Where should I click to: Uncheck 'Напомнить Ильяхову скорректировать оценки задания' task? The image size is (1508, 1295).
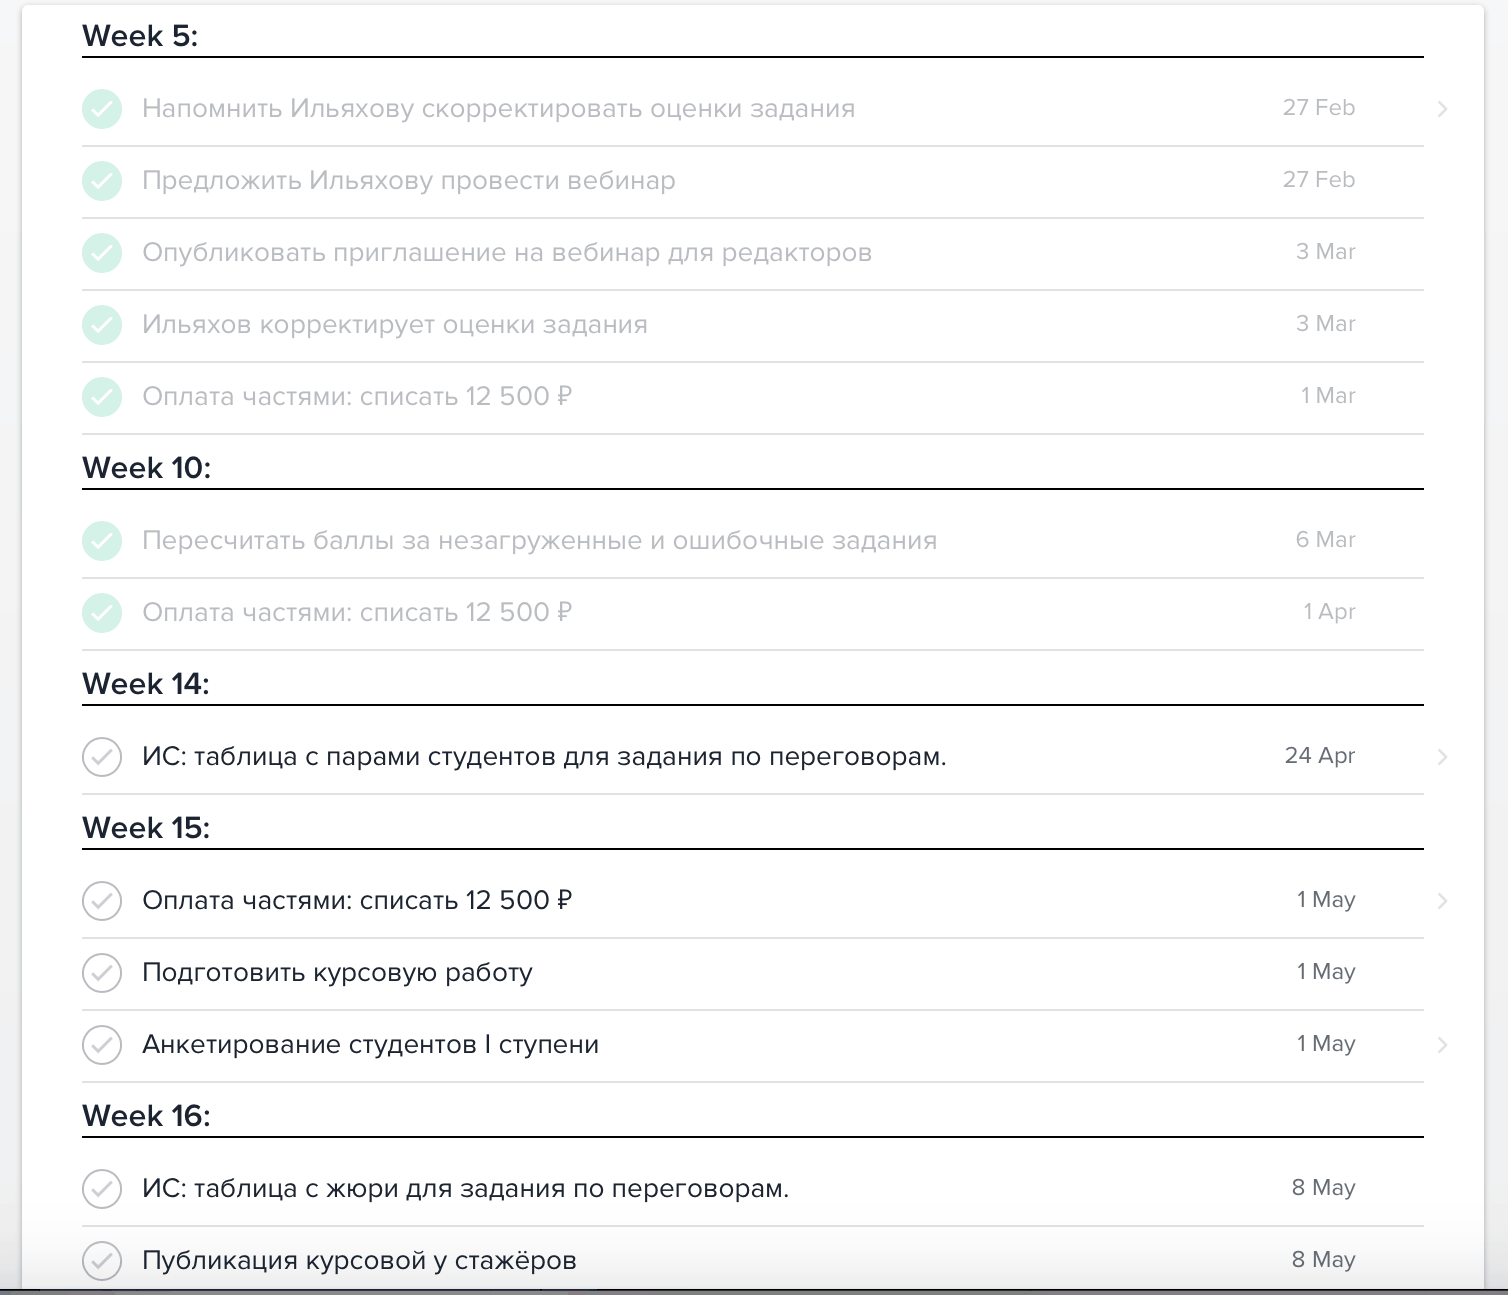click(x=102, y=109)
